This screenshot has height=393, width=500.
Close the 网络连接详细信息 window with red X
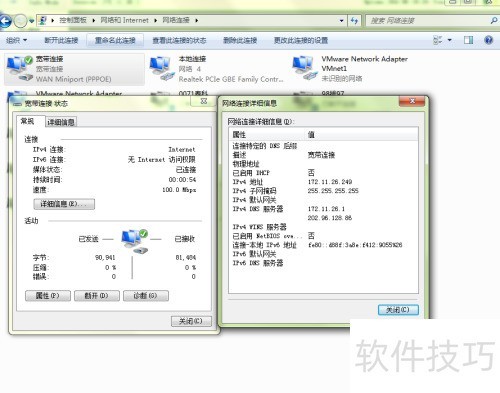(x=412, y=101)
